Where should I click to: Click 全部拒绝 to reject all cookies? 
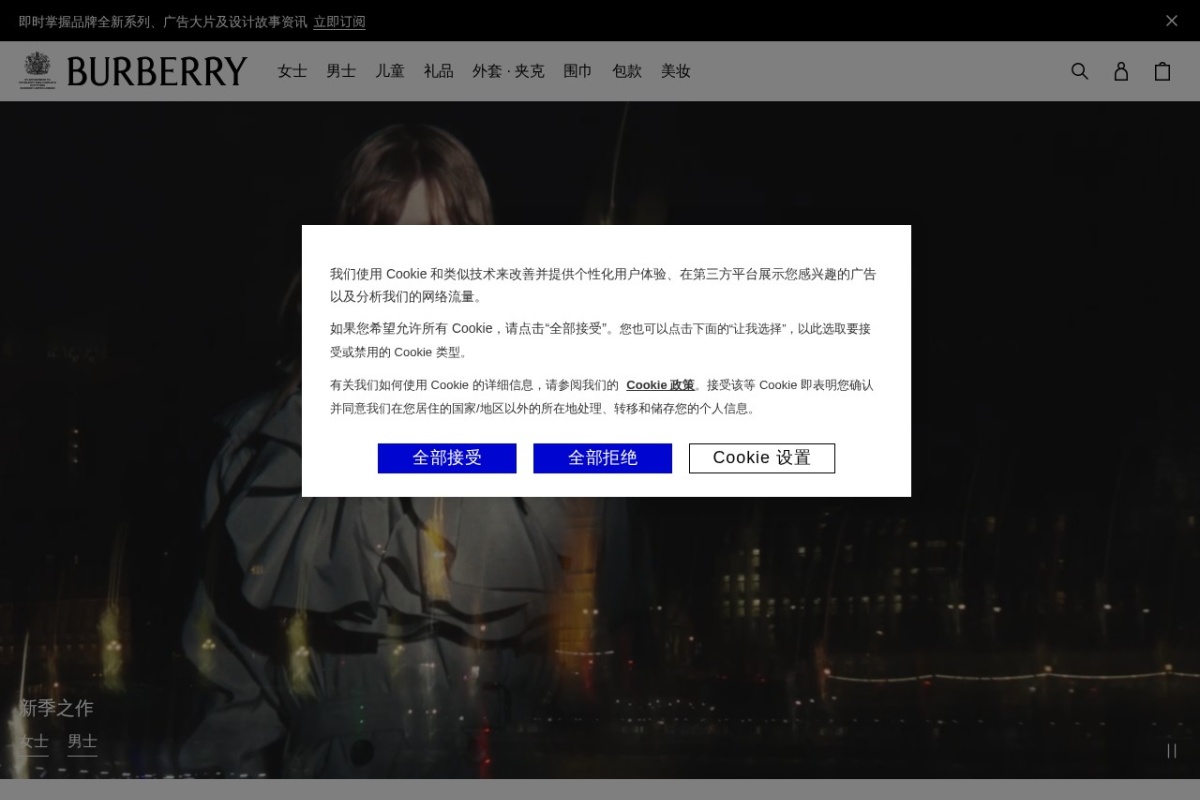[603, 458]
